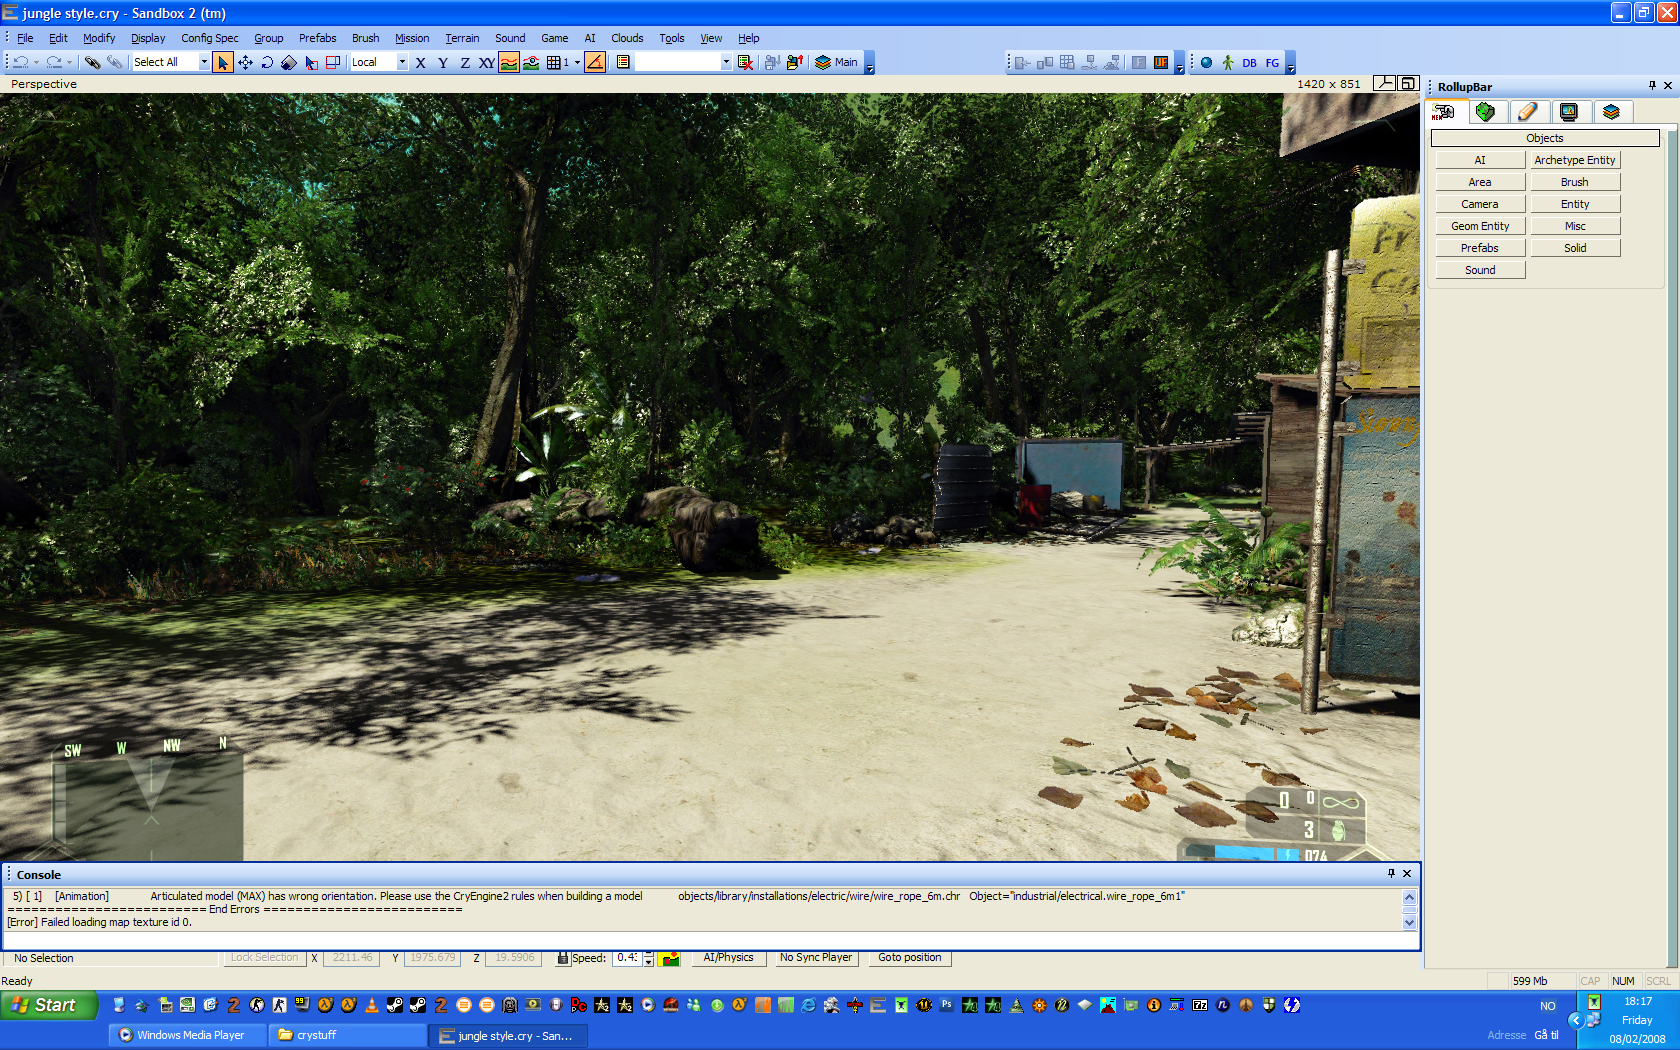
Task: Click the delete named selection icon
Action: 745,62
